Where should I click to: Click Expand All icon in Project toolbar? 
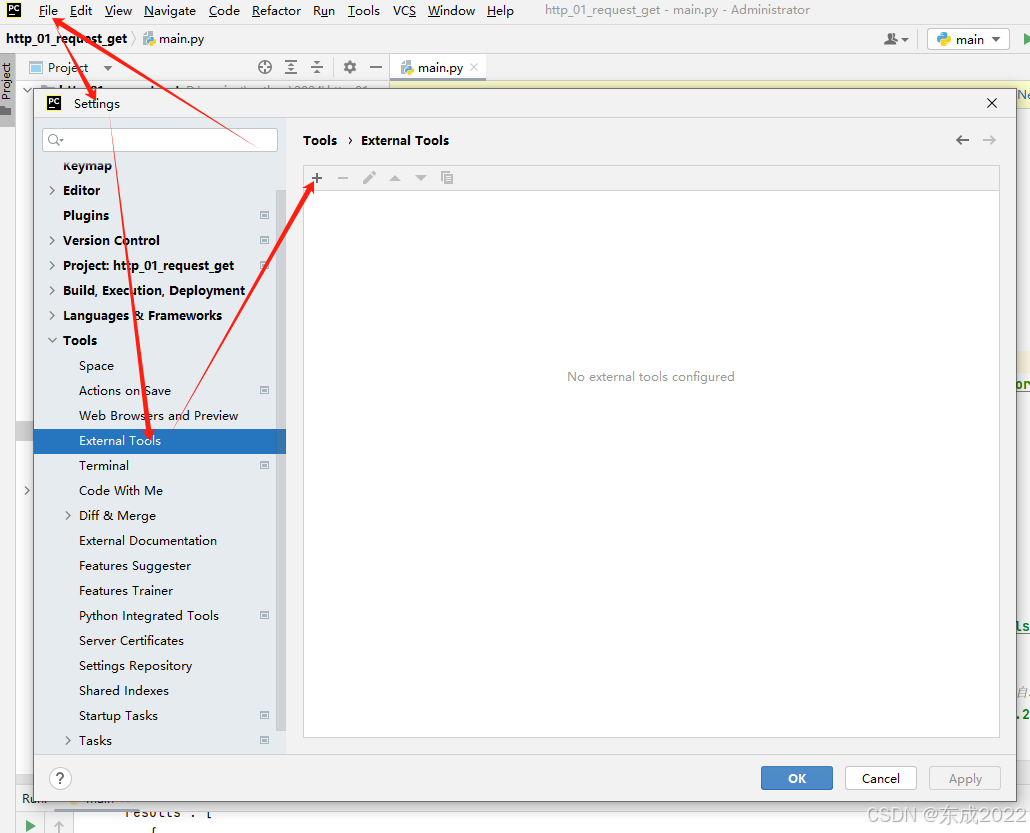(291, 67)
